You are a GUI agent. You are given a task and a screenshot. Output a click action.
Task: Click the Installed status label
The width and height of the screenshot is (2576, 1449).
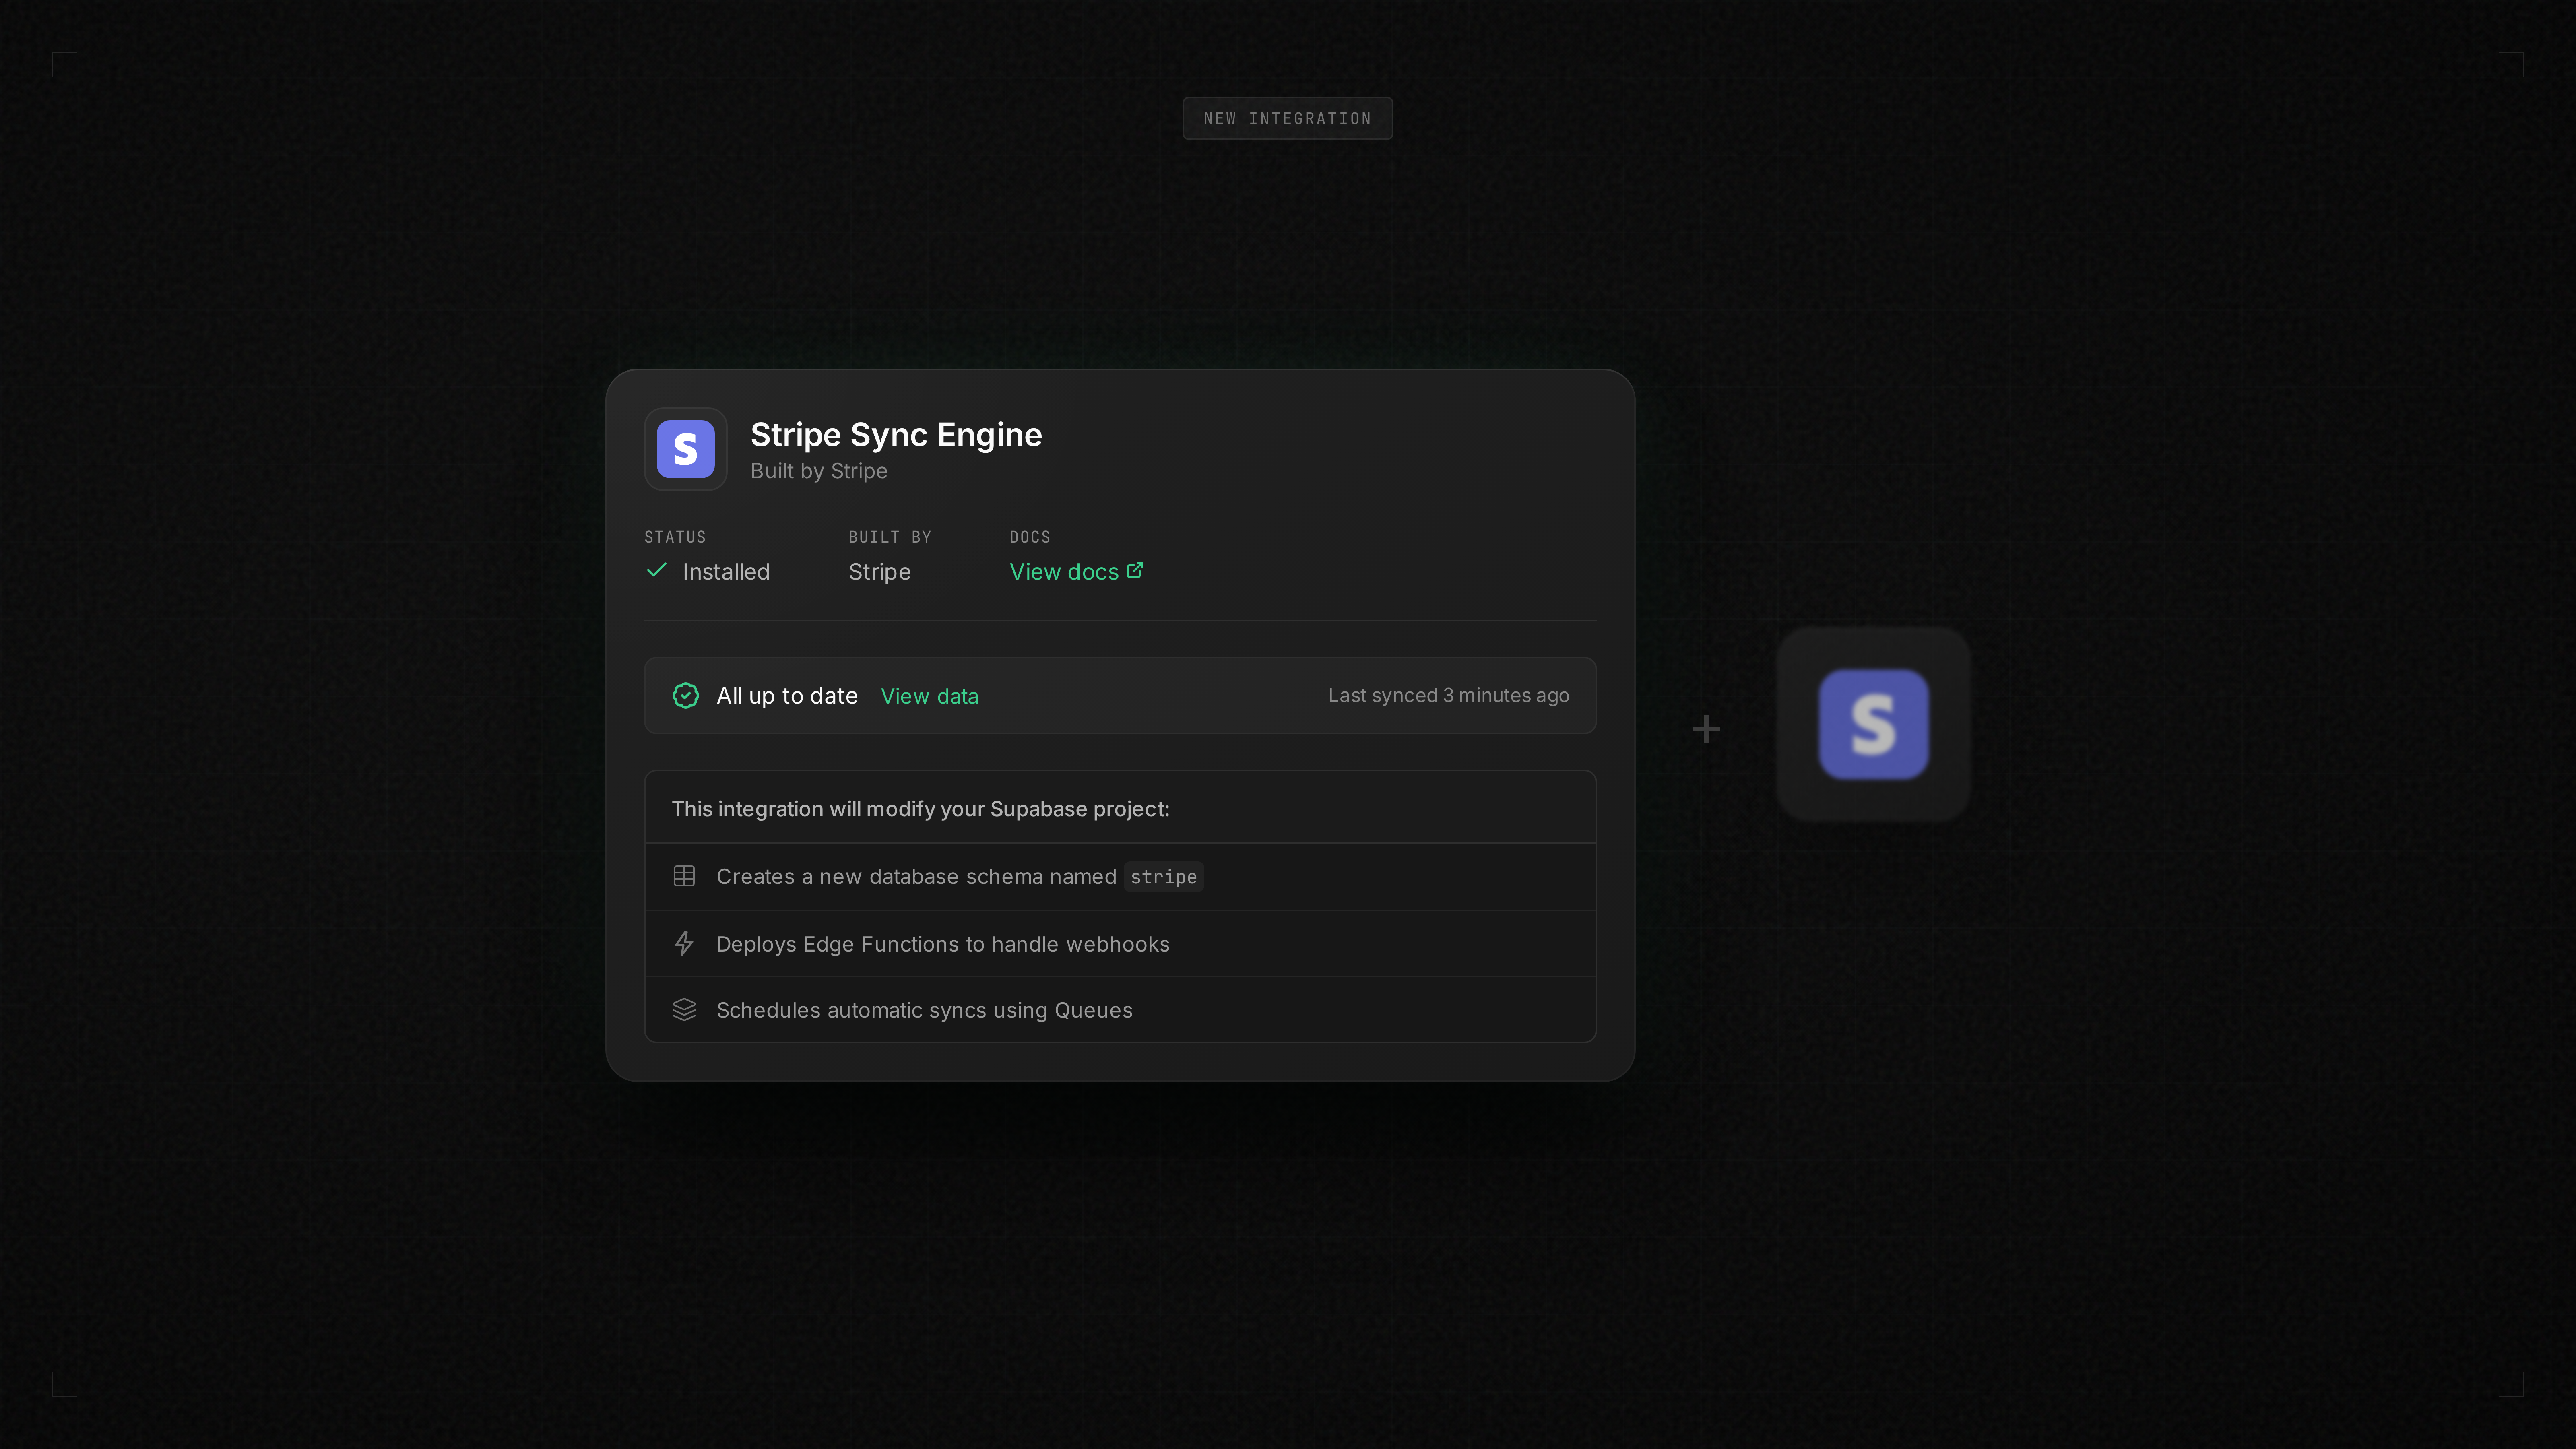click(725, 572)
